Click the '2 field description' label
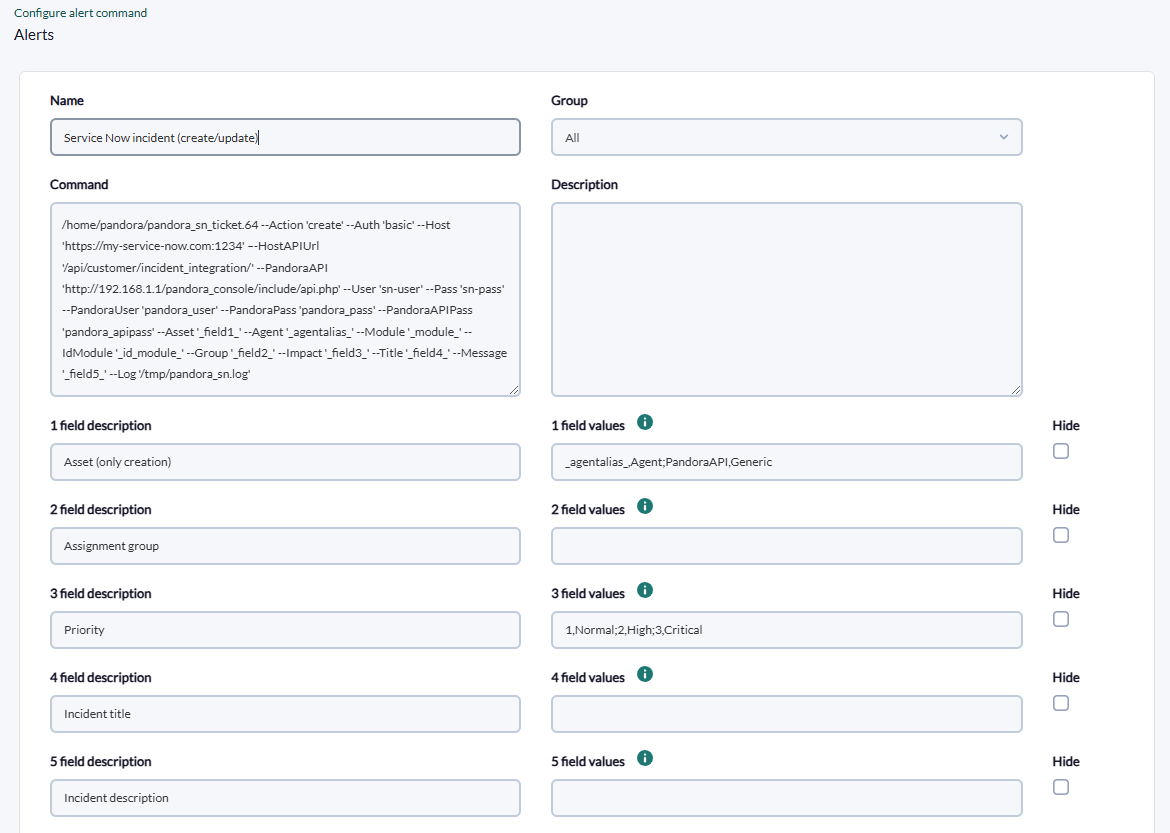 (101, 510)
